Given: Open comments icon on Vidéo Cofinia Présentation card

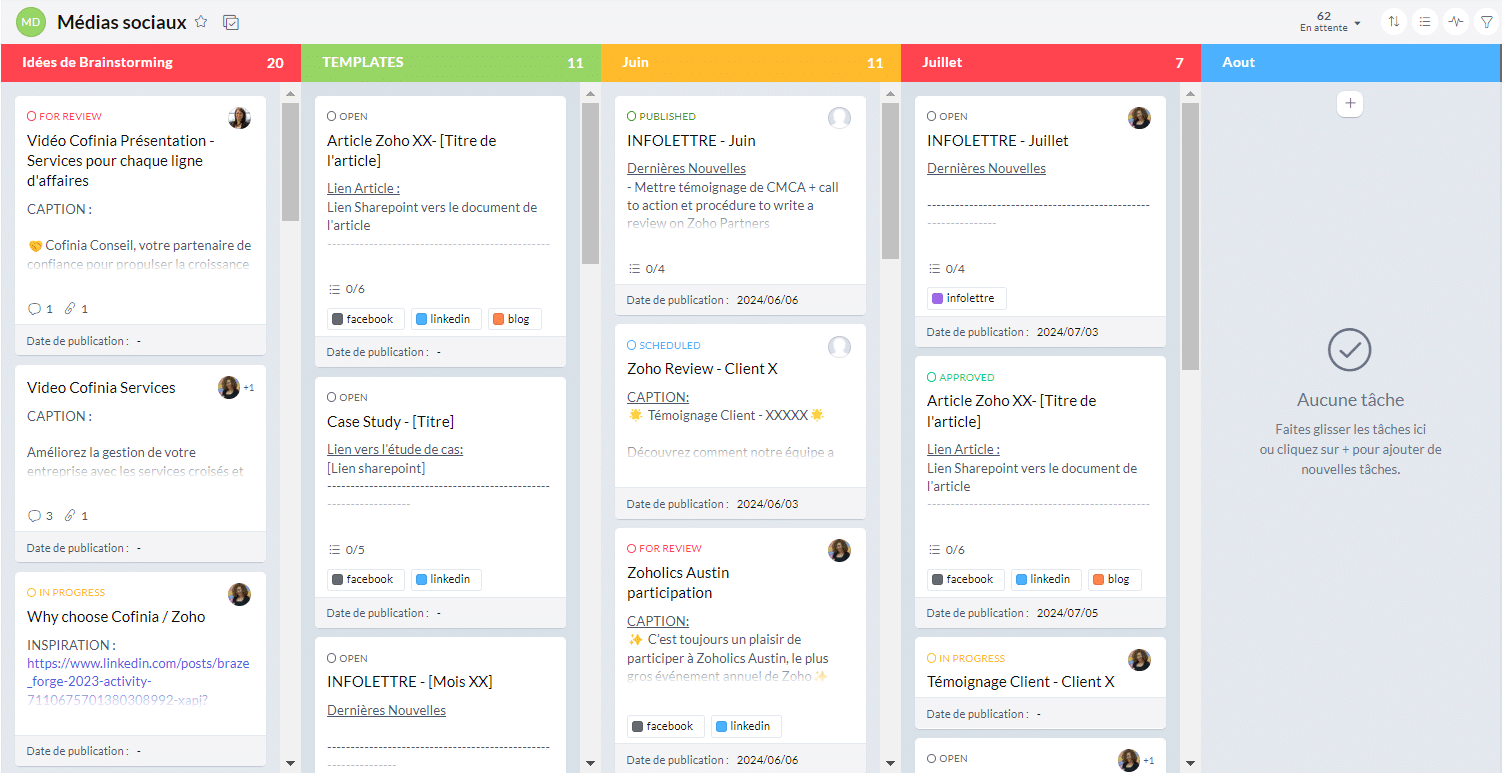Looking at the screenshot, I should coord(35,309).
